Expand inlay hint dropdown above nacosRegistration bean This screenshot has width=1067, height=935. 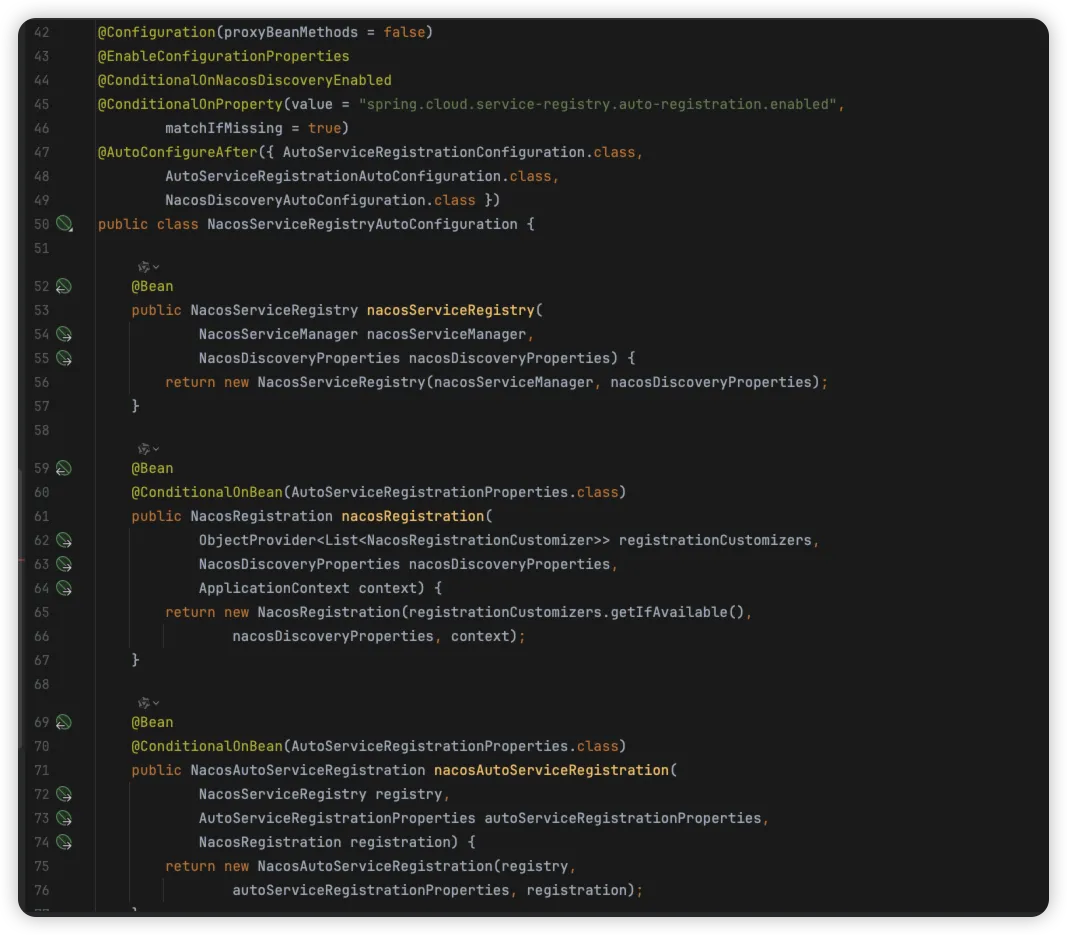149,449
